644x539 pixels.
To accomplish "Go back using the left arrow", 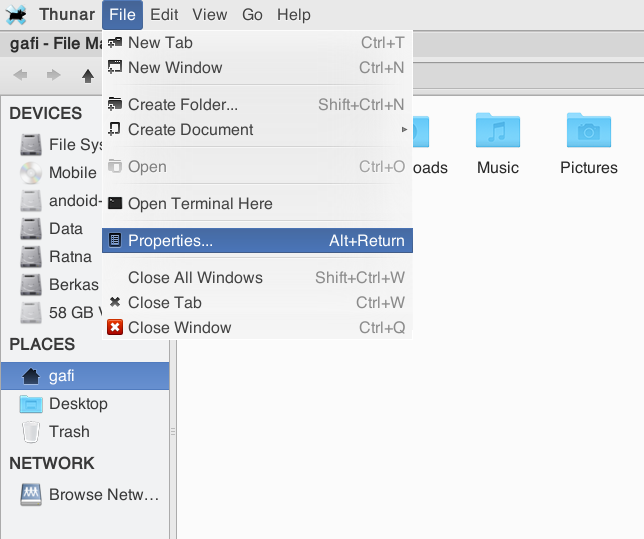I will pos(21,75).
